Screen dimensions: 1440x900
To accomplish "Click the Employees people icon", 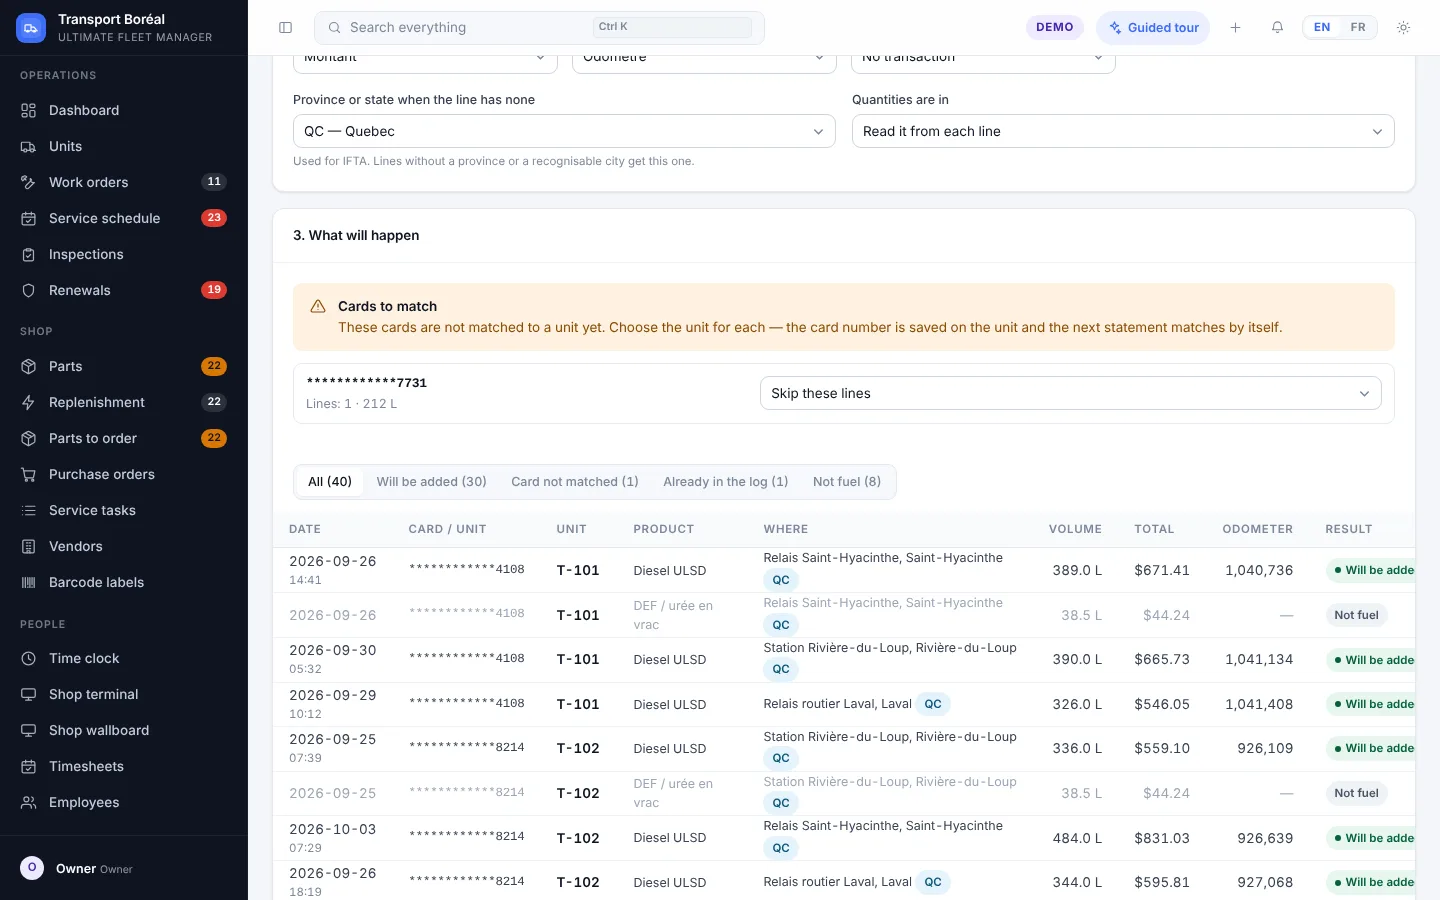I will point(29,802).
